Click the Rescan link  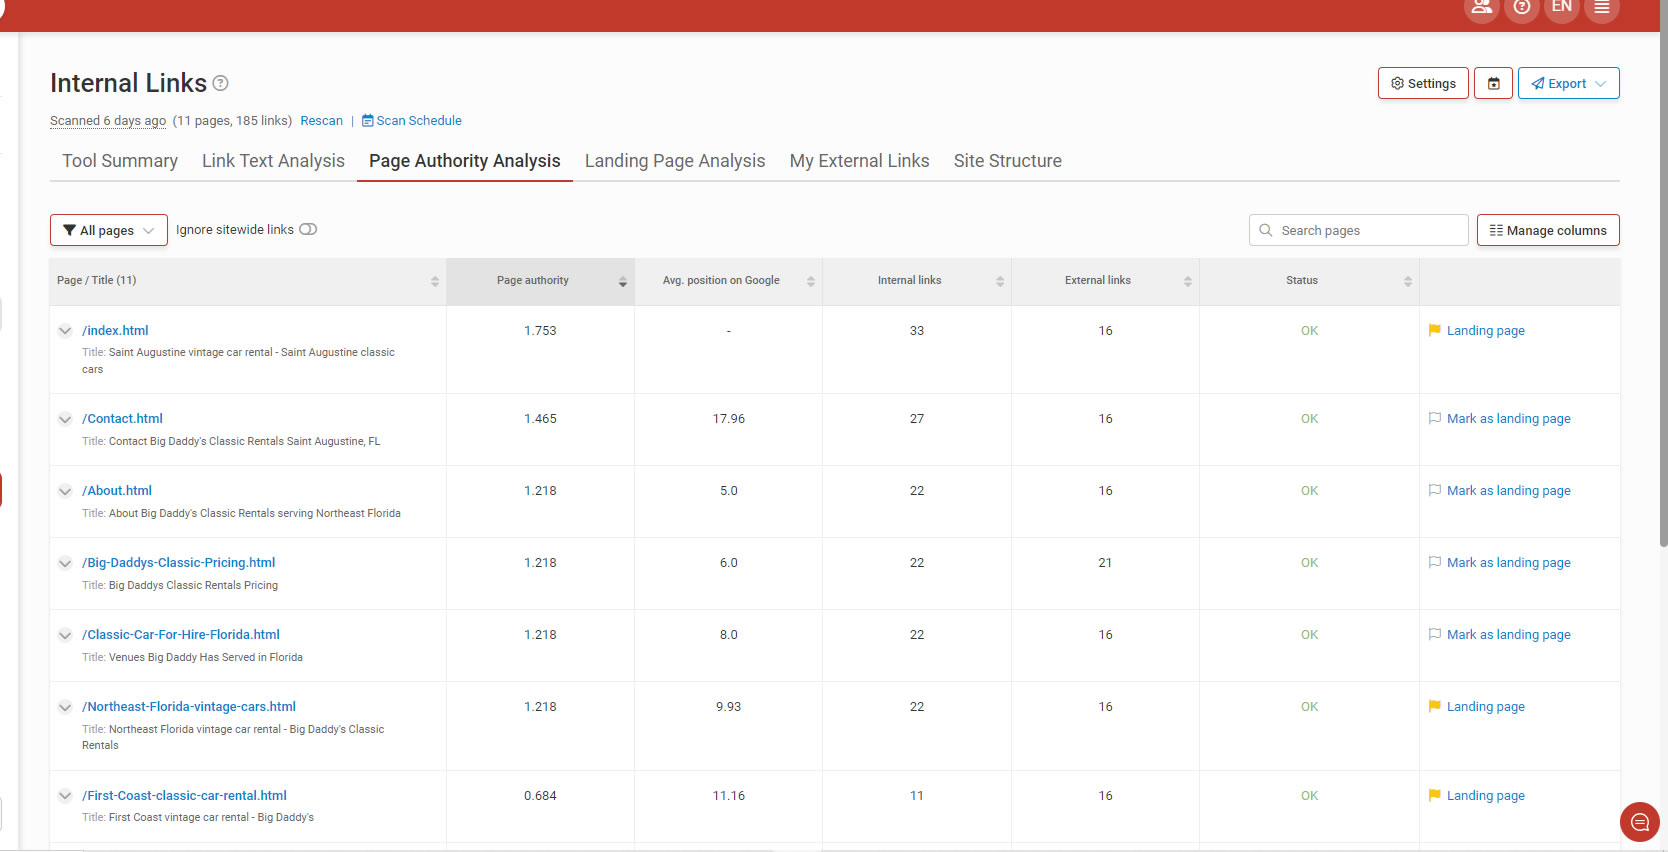pyautogui.click(x=321, y=121)
